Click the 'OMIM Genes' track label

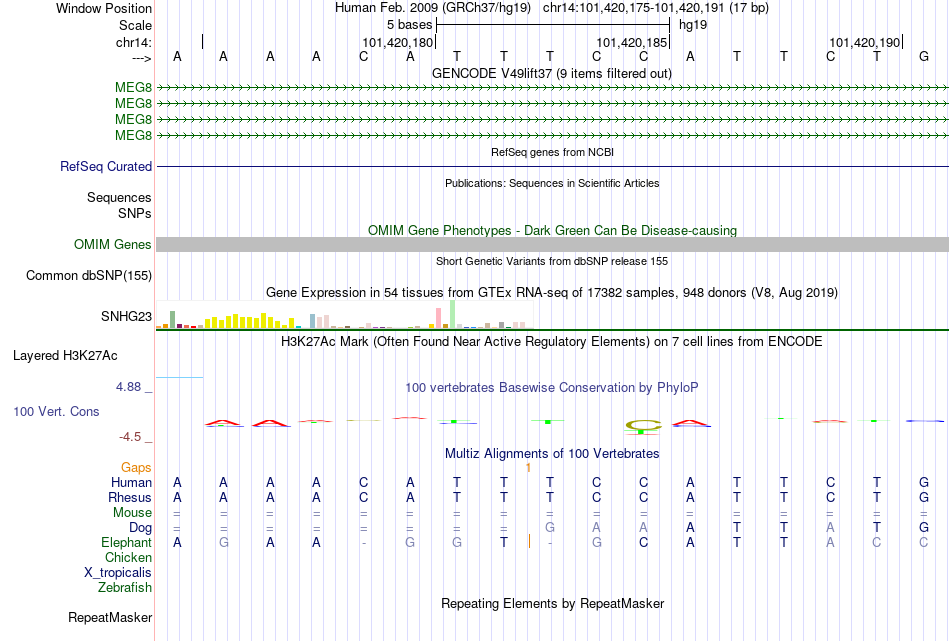point(112,244)
